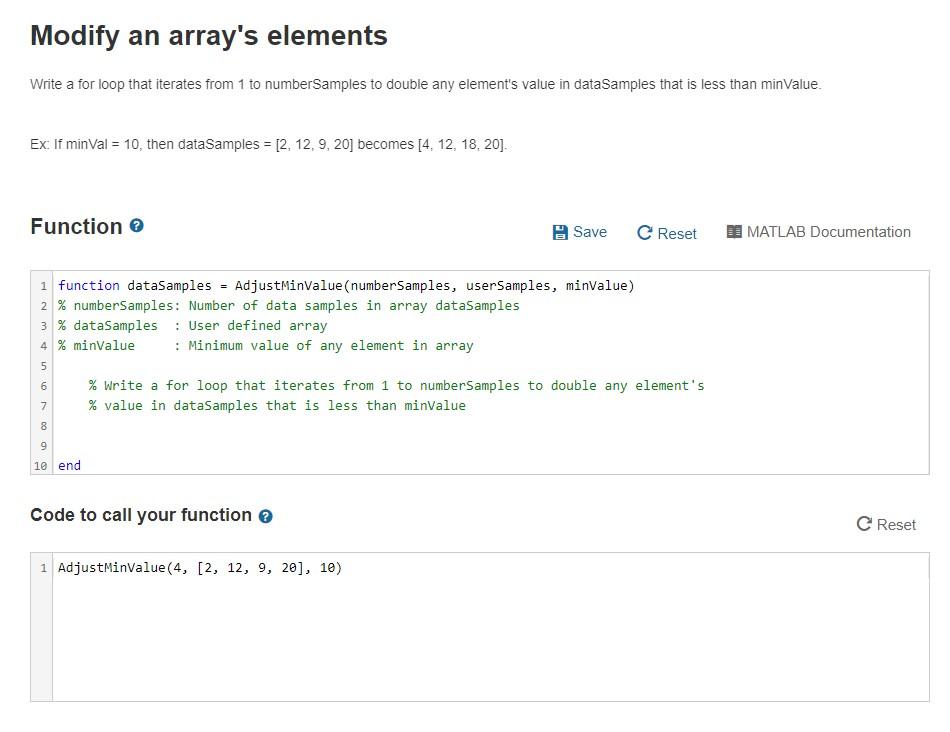Image resolution: width=950 pixels, height=732 pixels.
Task: Save the function code
Action: coord(580,233)
